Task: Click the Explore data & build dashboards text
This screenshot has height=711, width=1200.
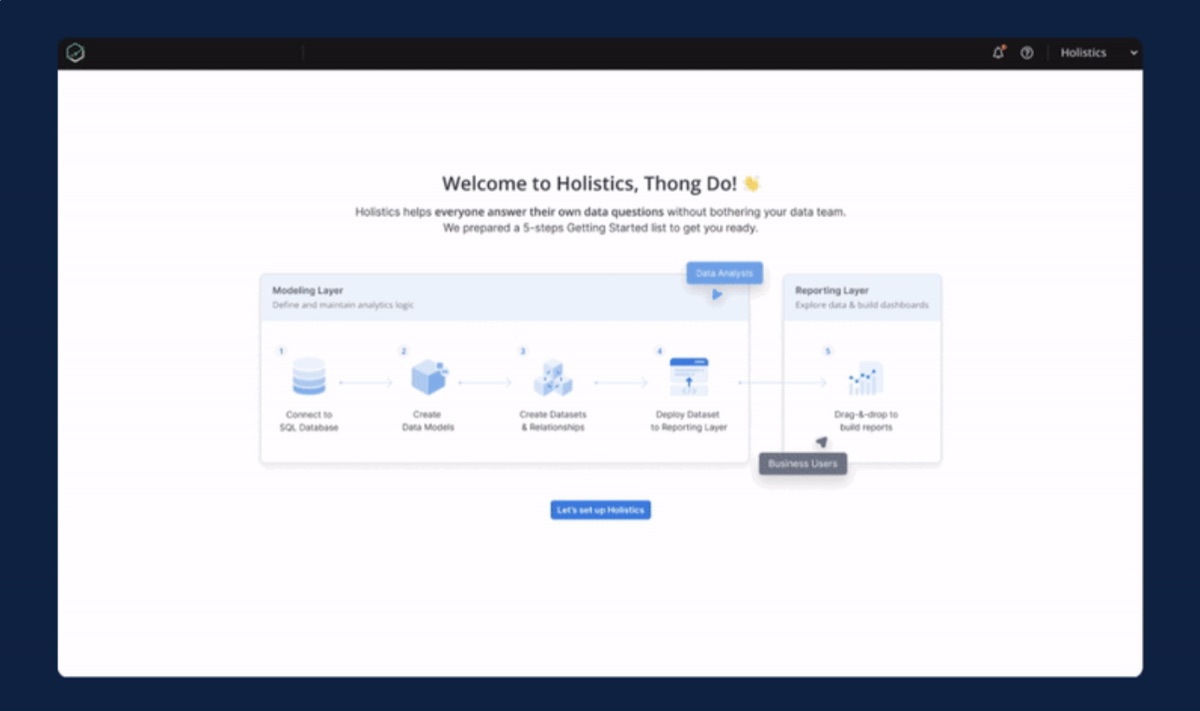Action: [862, 305]
